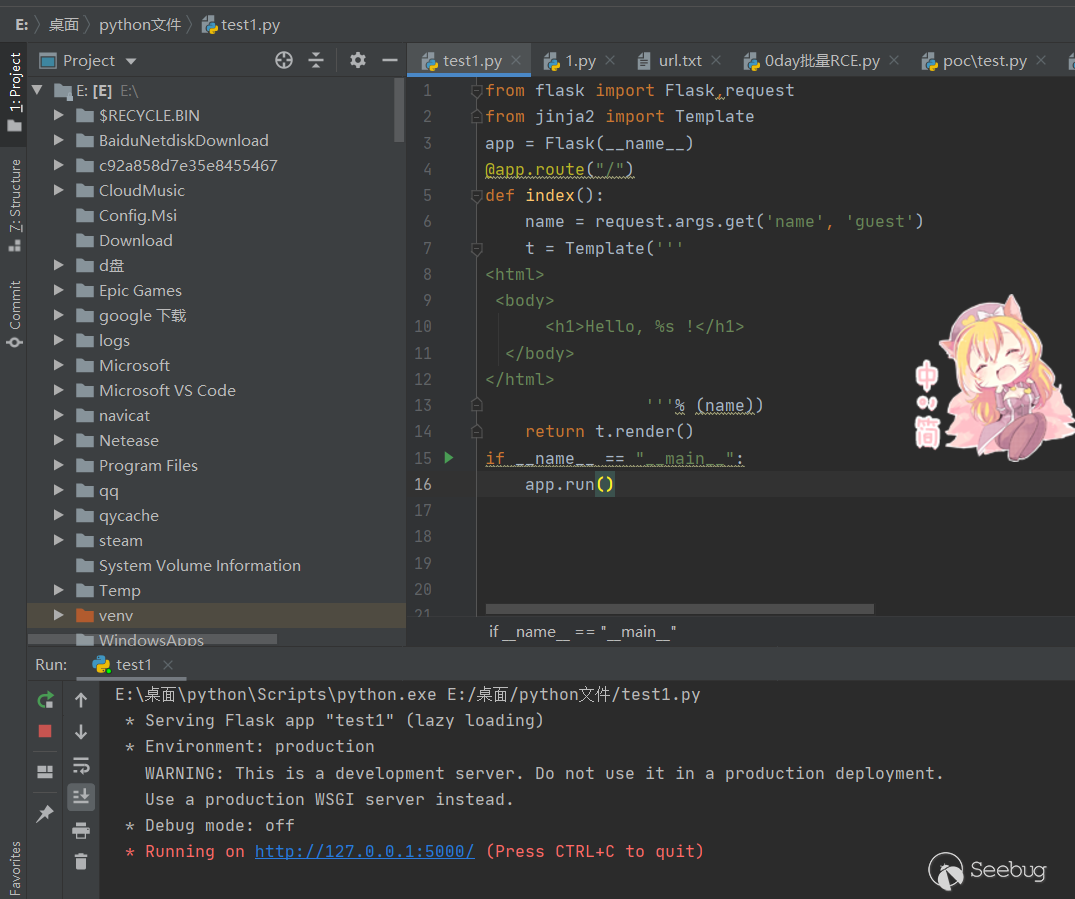
Task: Click the print icon in Run panel
Action: pyautogui.click(x=81, y=830)
